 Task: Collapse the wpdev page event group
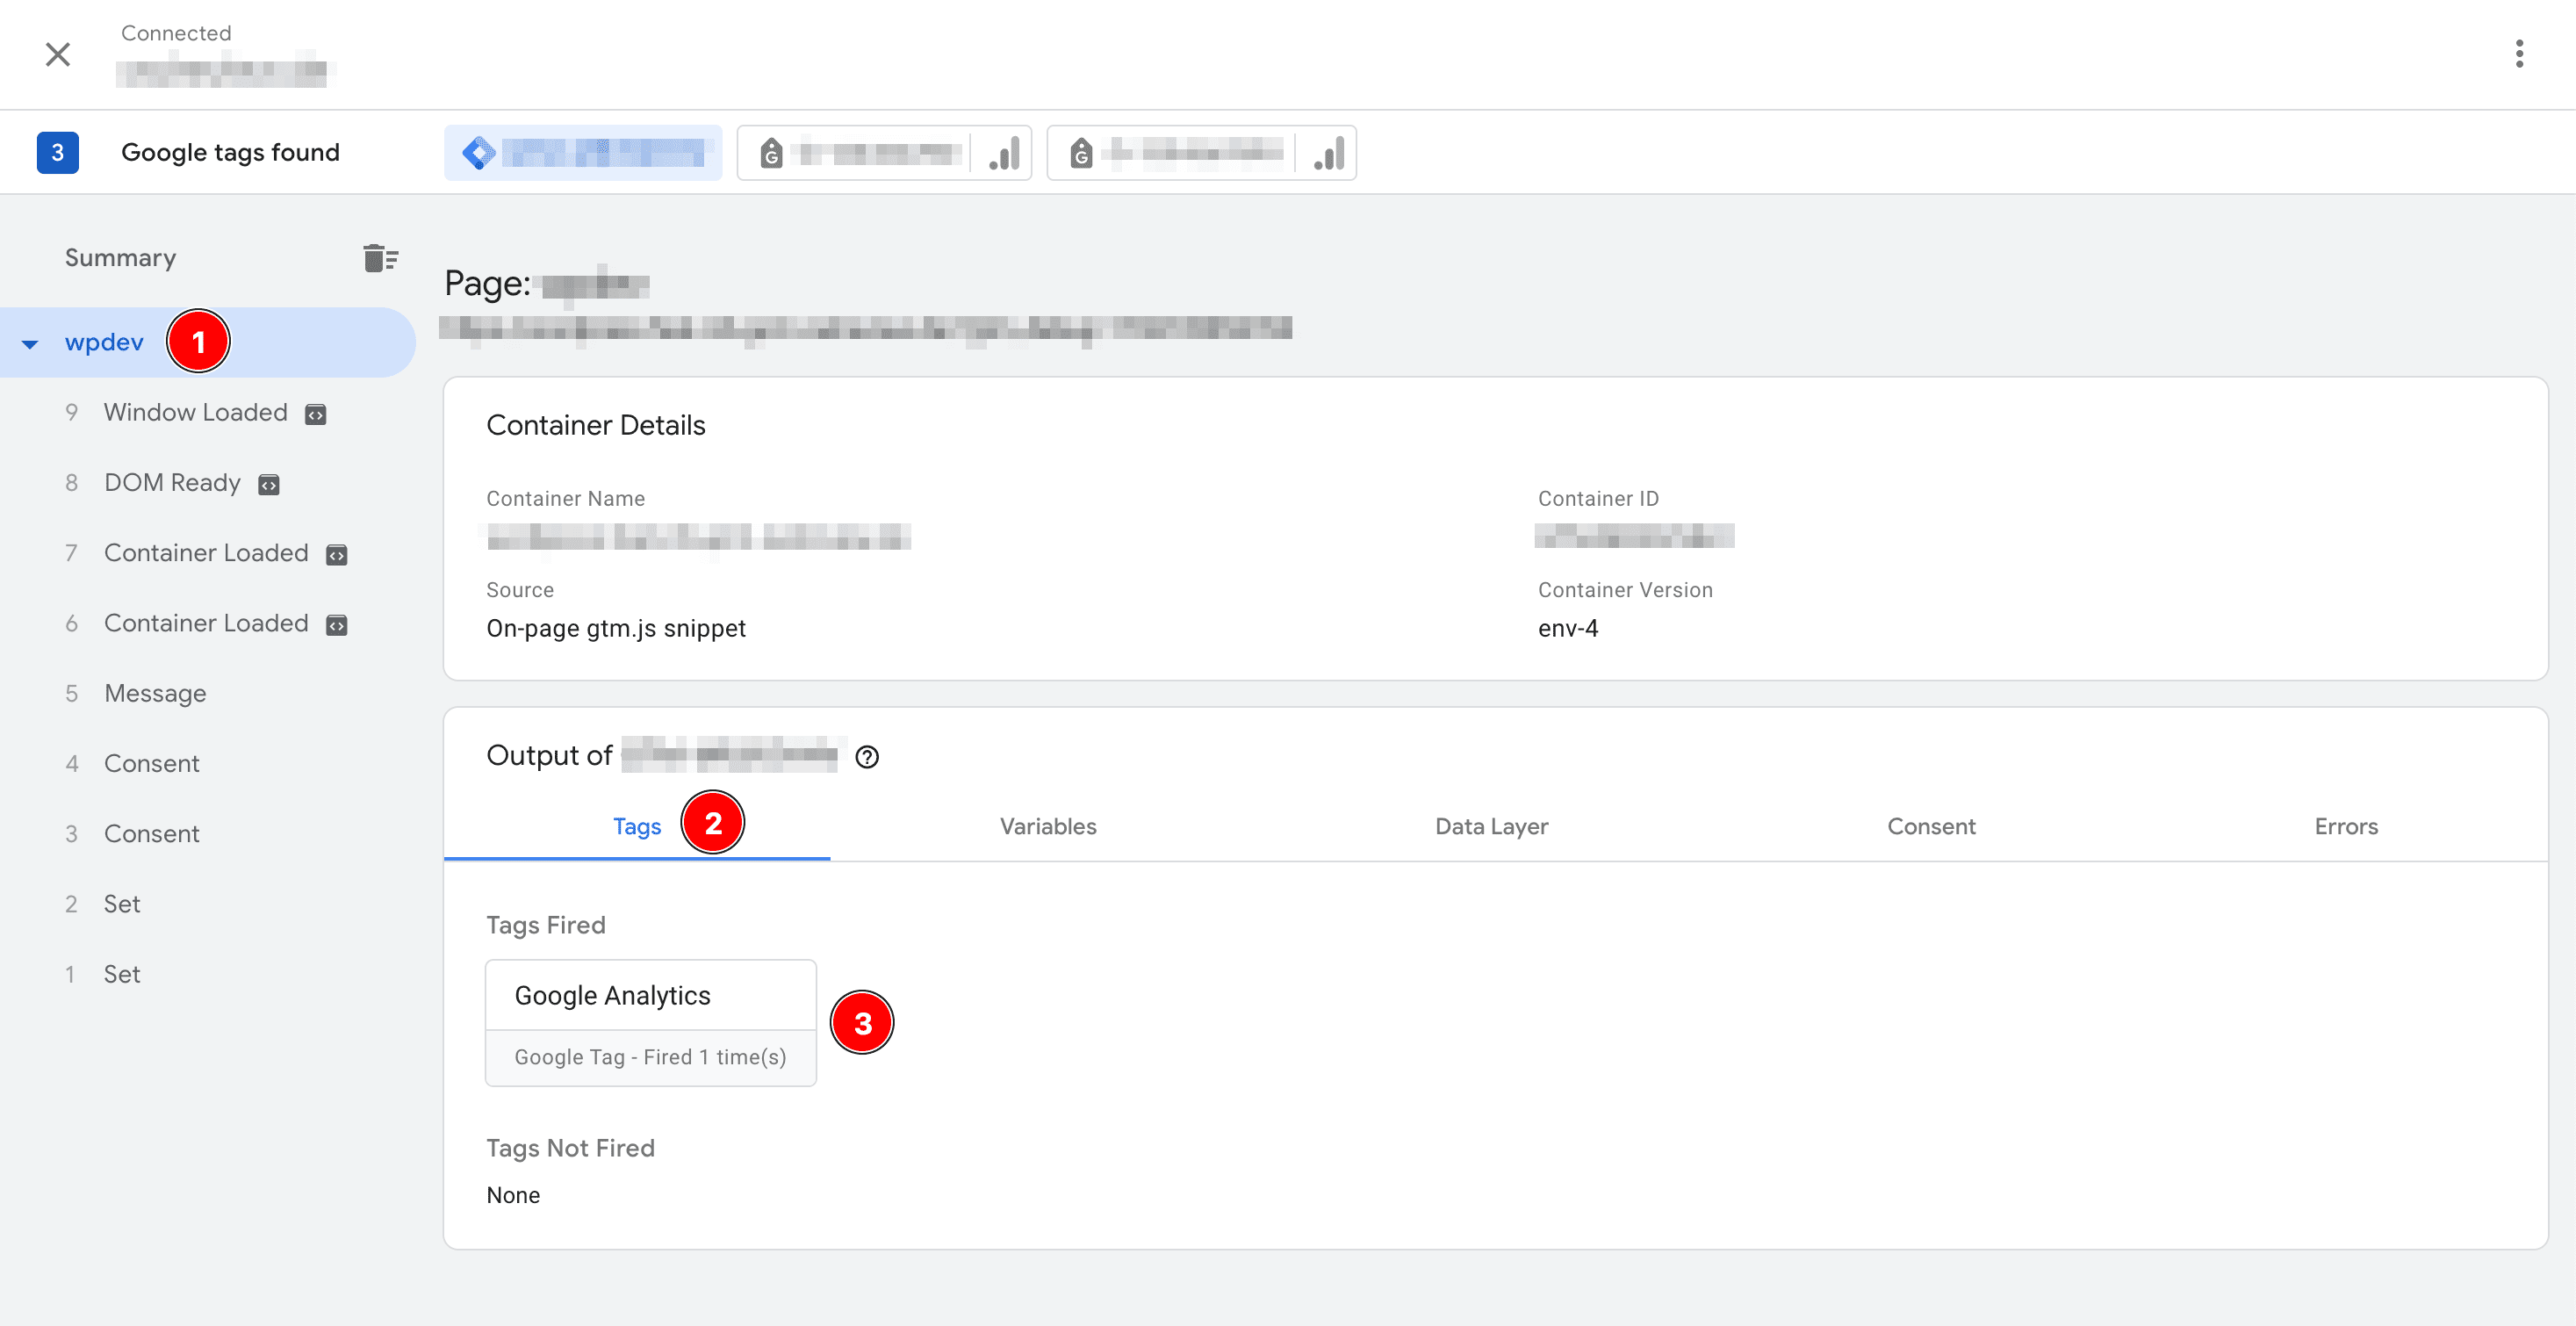(30, 344)
